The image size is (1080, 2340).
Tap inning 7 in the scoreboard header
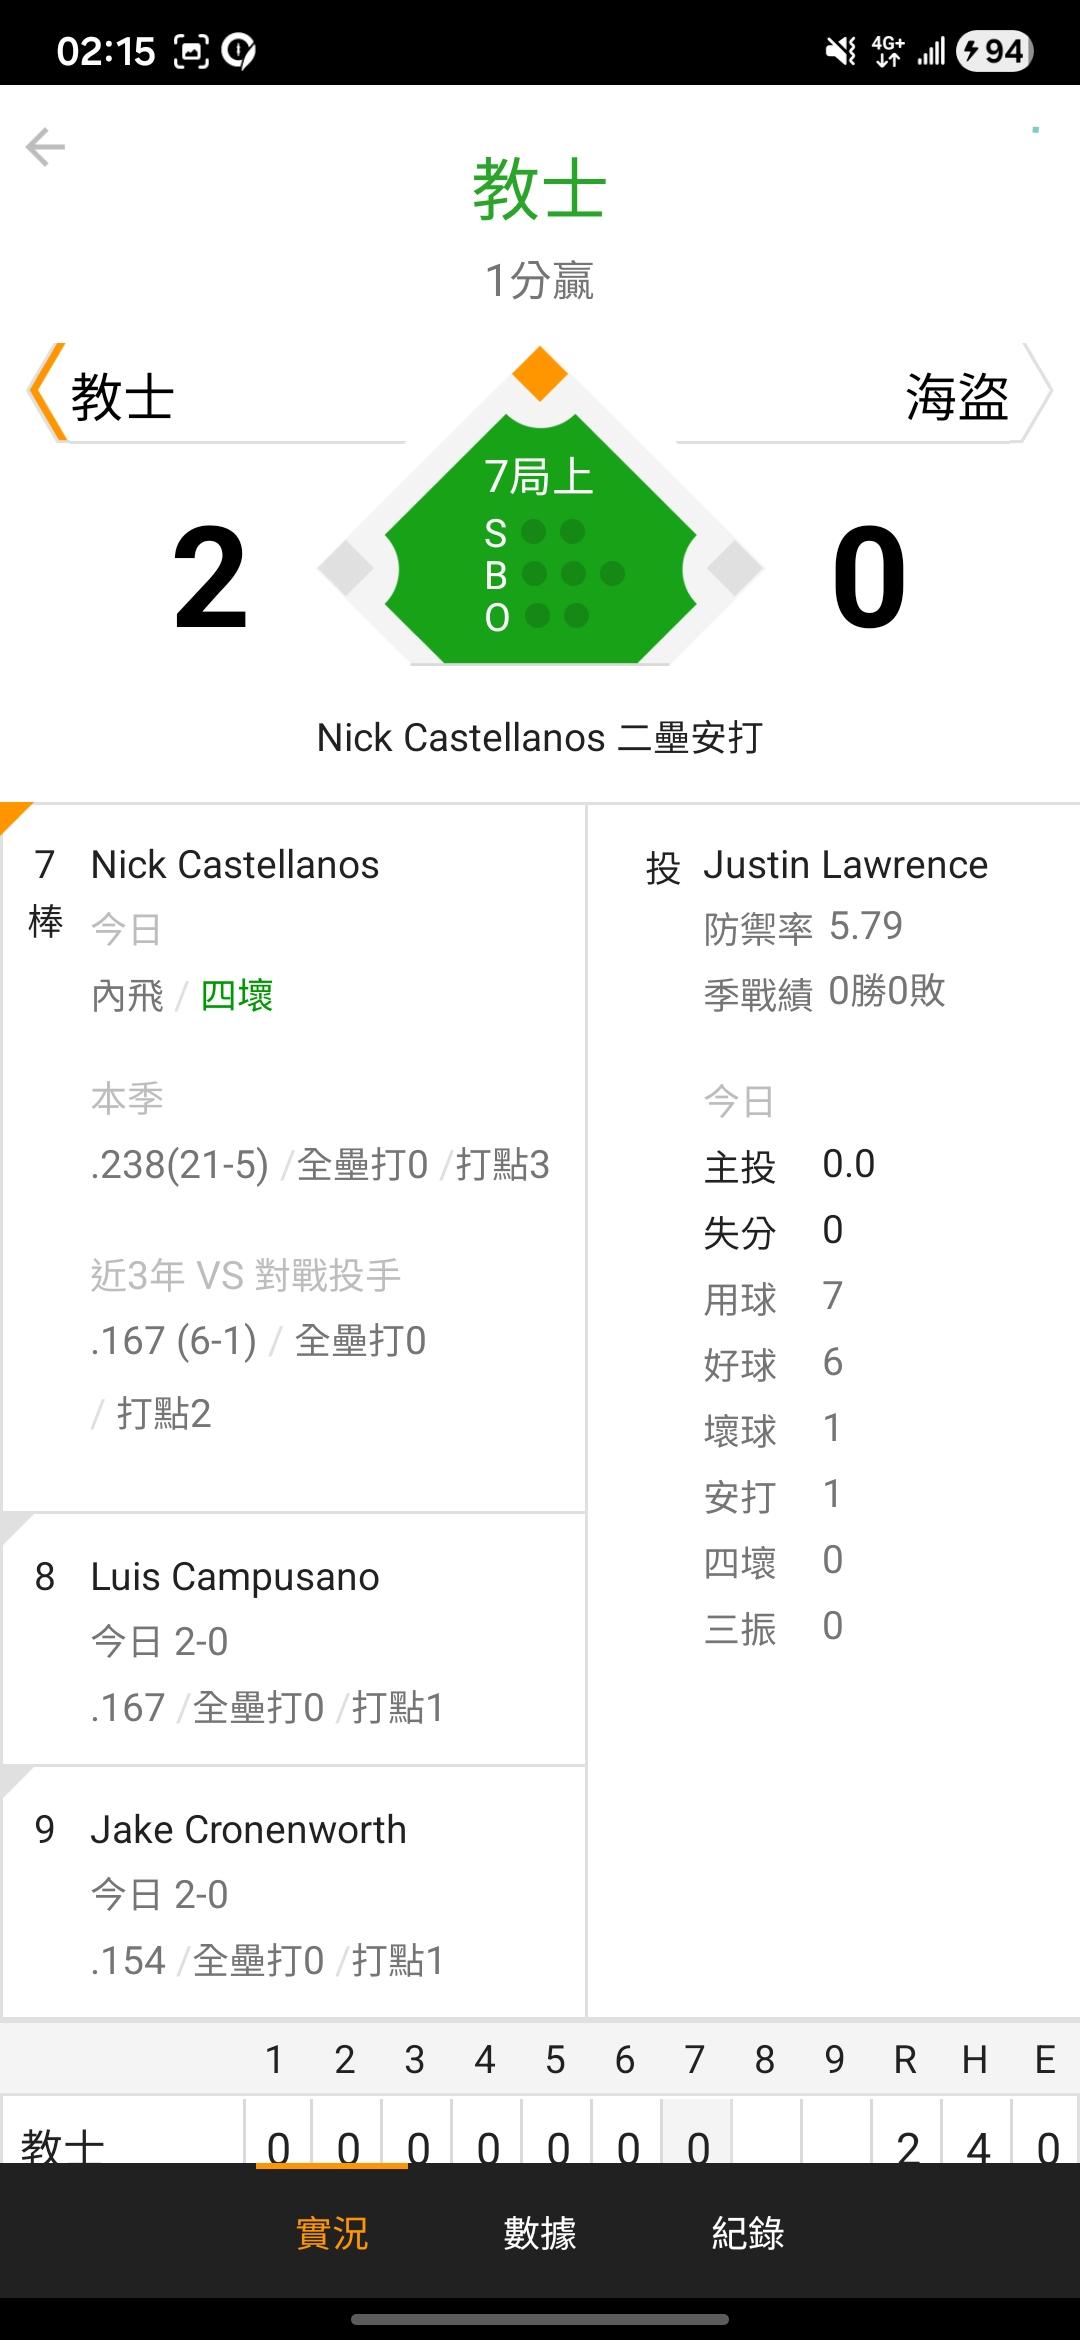695,2060
